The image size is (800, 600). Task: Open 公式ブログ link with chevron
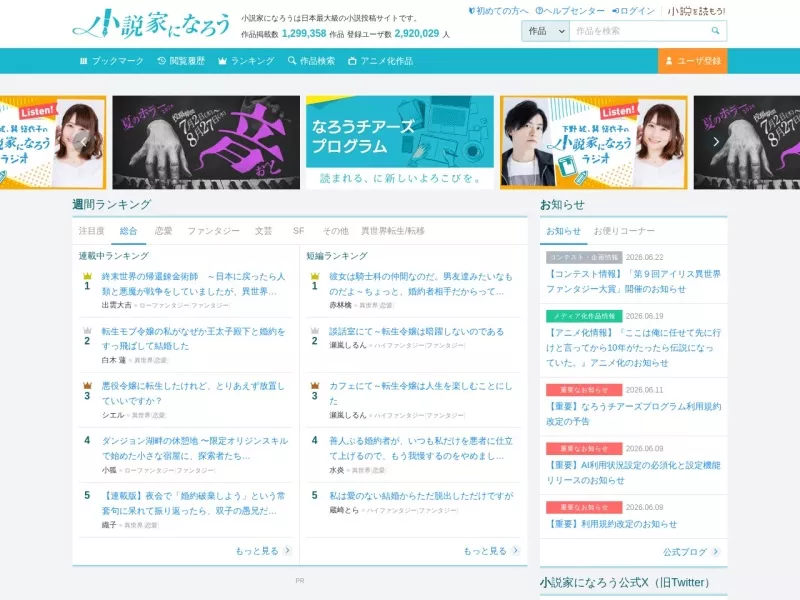(691, 552)
